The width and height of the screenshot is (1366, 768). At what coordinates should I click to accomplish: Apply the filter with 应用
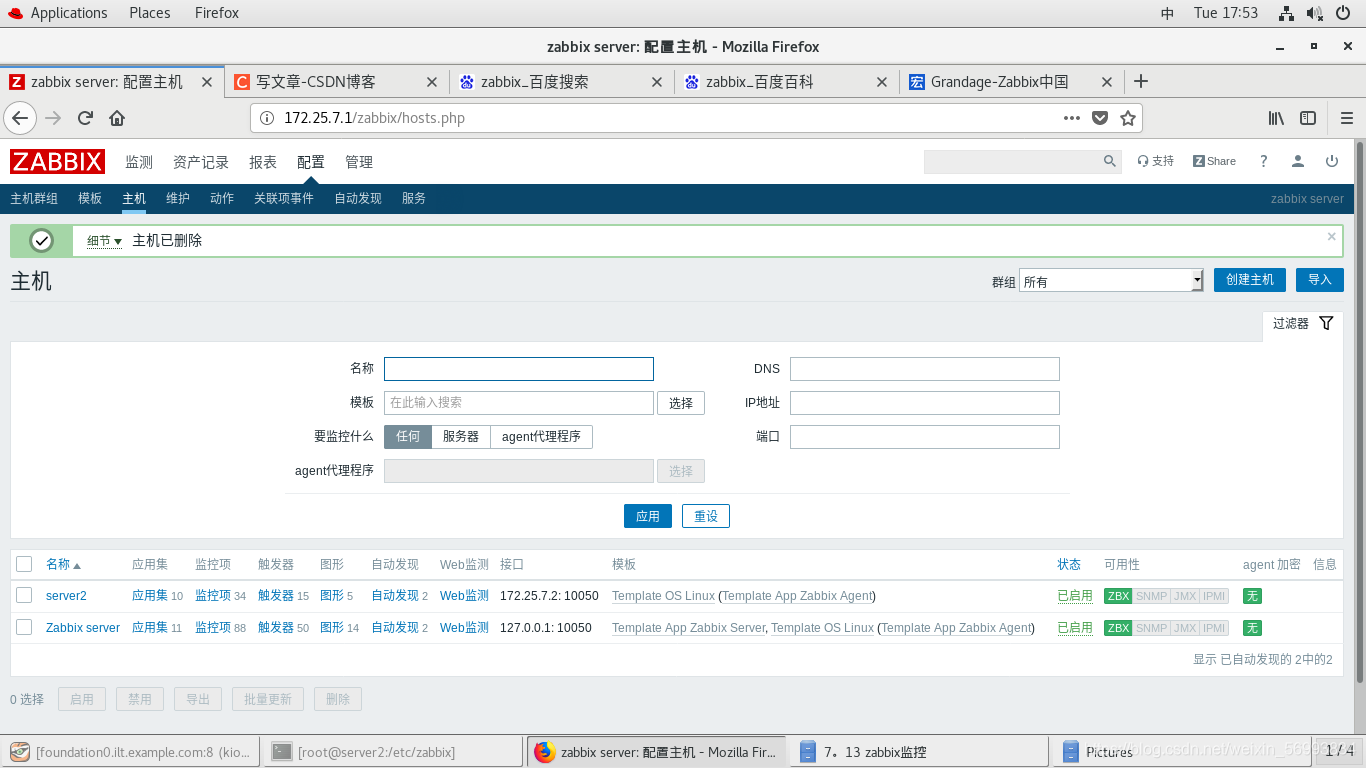pos(648,516)
